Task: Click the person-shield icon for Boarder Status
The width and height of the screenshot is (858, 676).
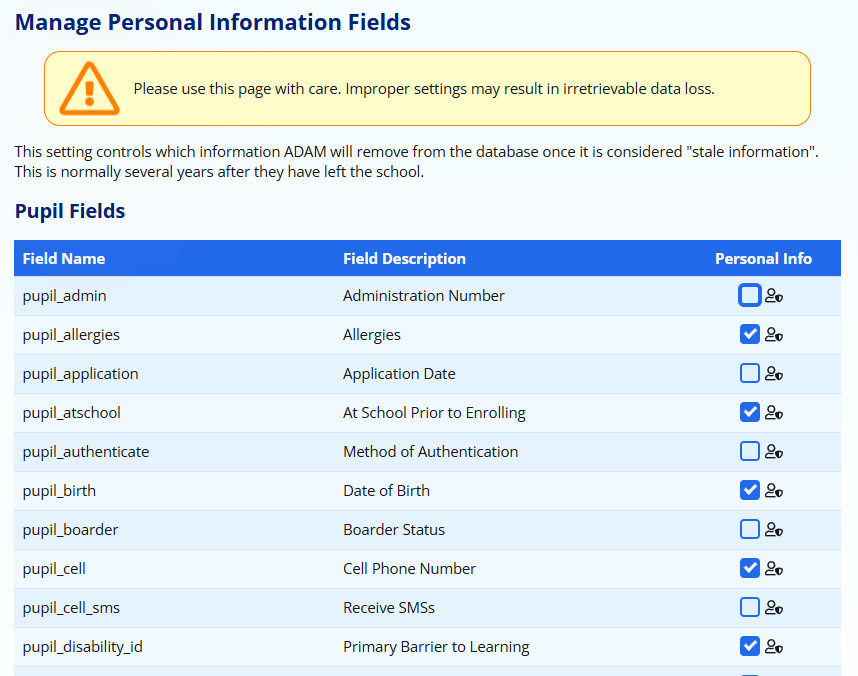Action: (x=774, y=530)
